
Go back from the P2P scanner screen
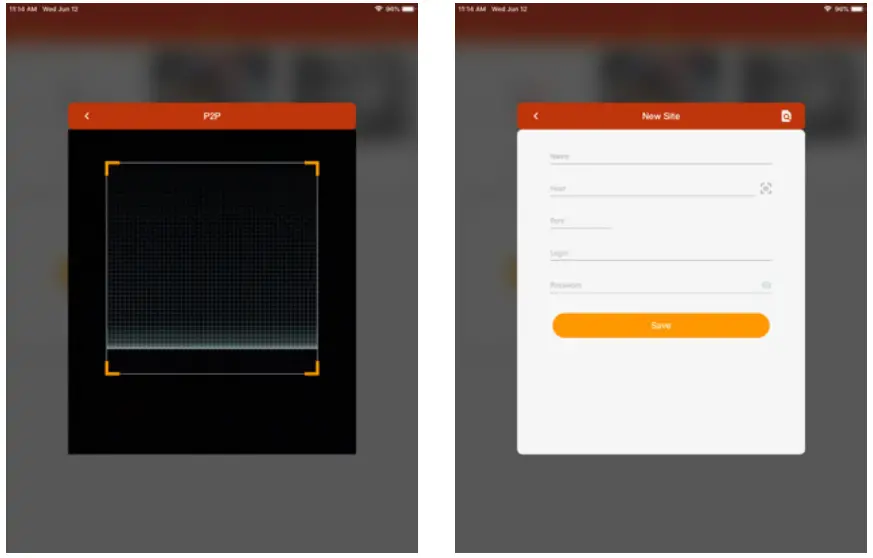[87, 116]
